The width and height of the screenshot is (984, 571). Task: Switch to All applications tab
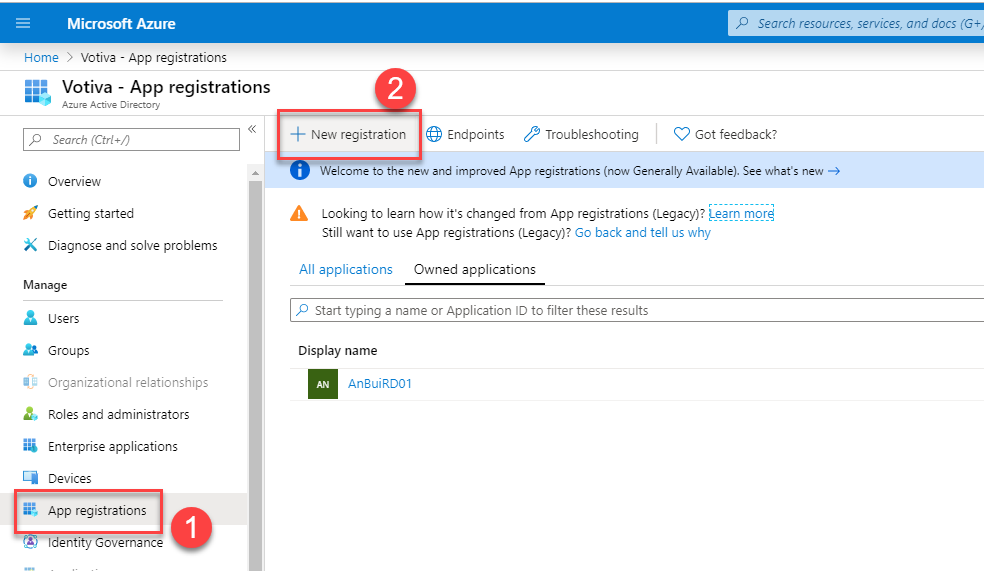[346, 269]
